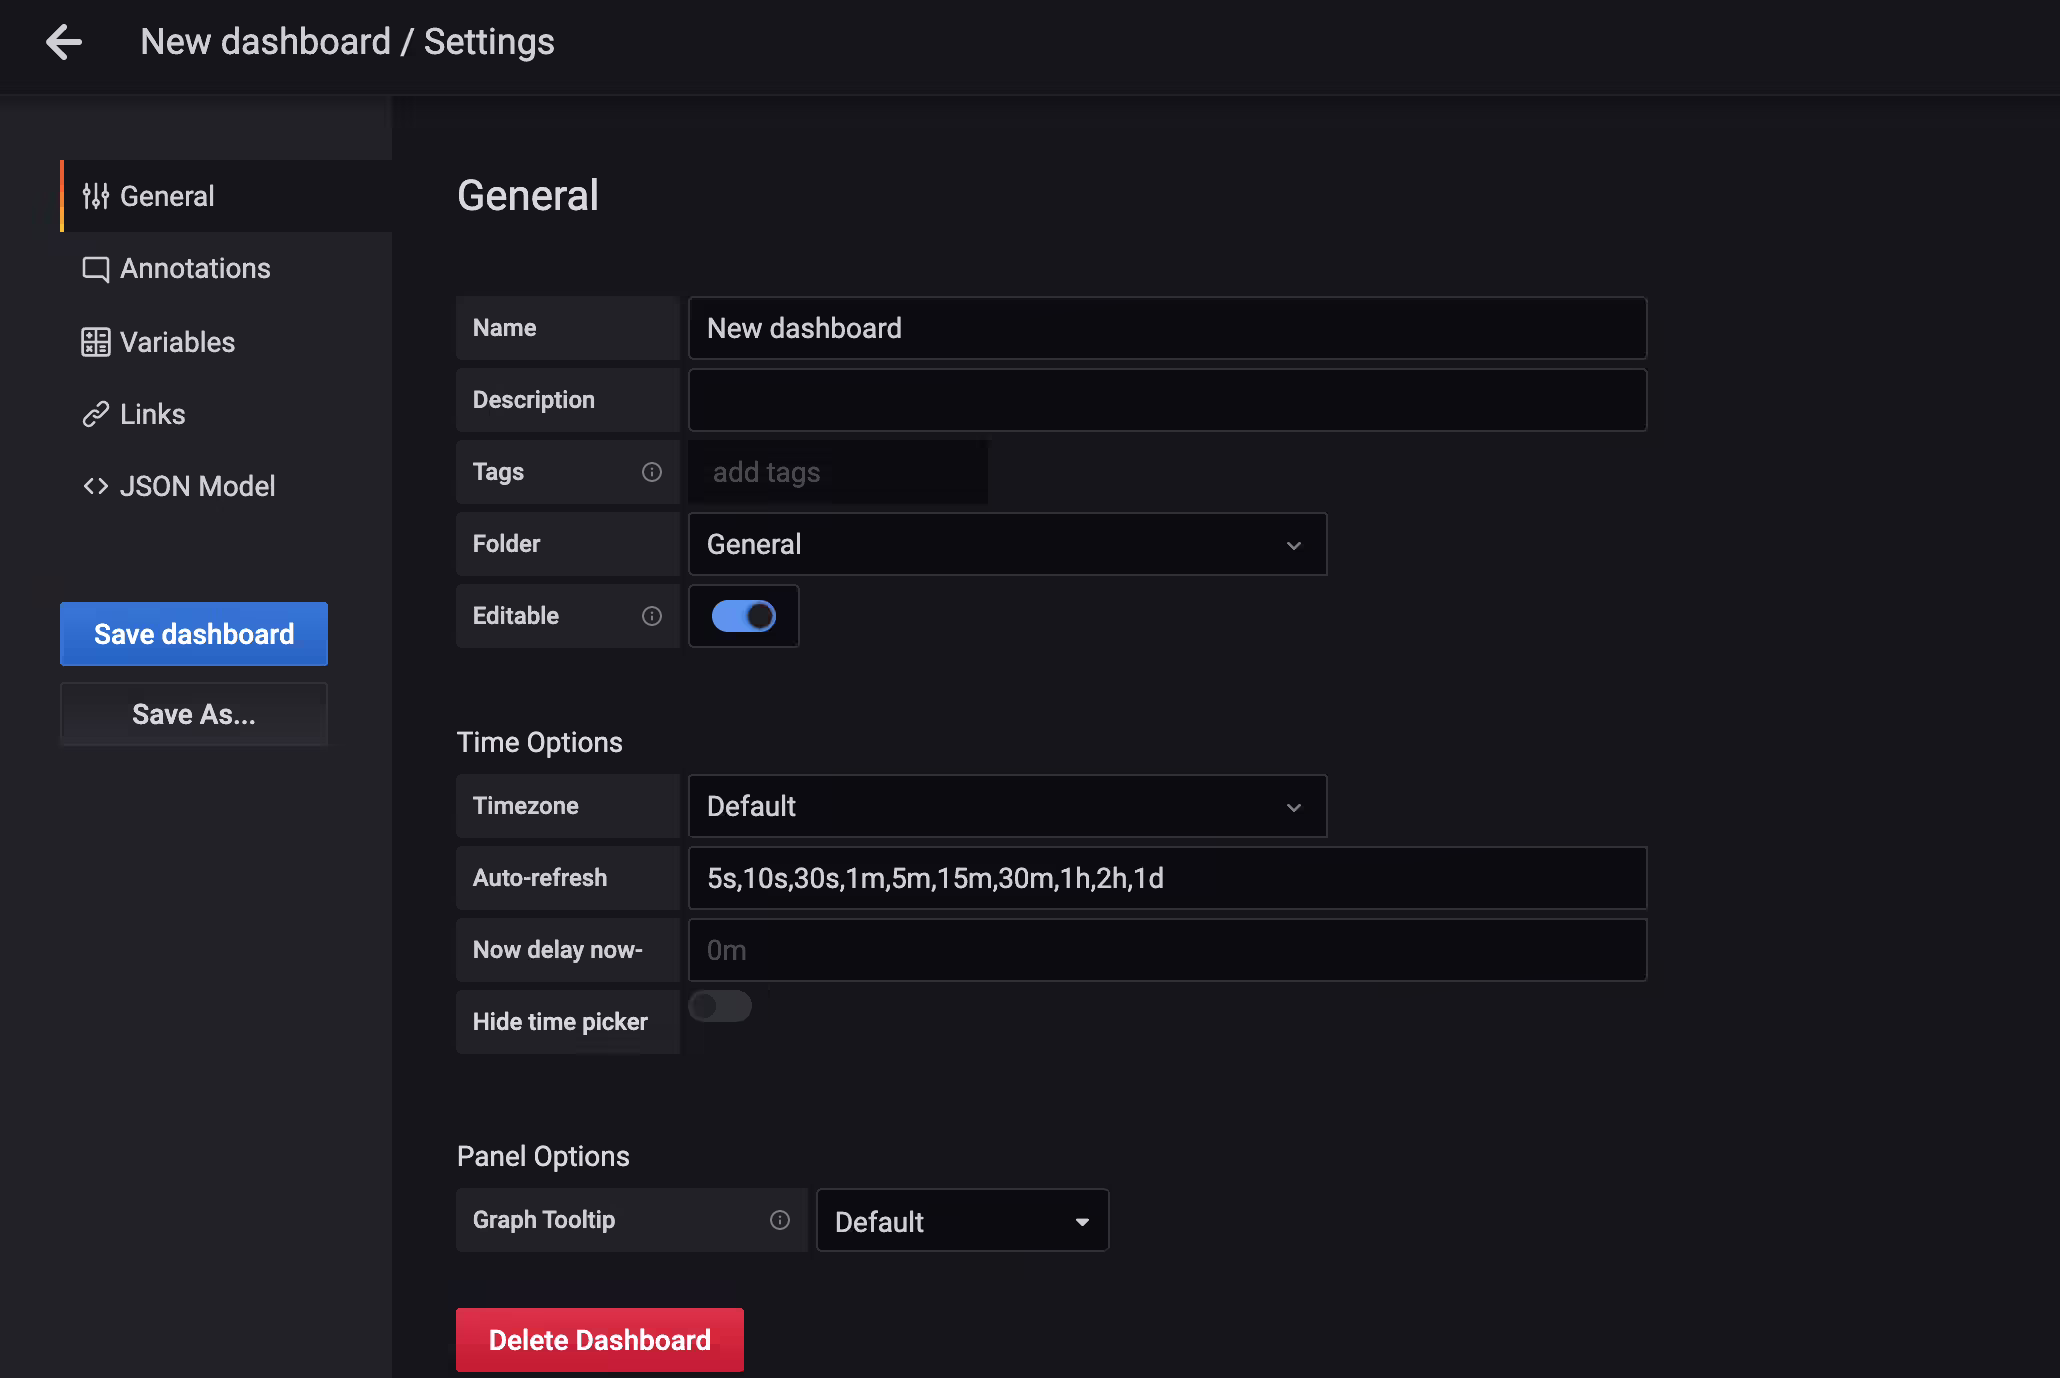The width and height of the screenshot is (2060, 1378).
Task: Focus the Auto-refresh intervals field
Action: pos(1167,878)
